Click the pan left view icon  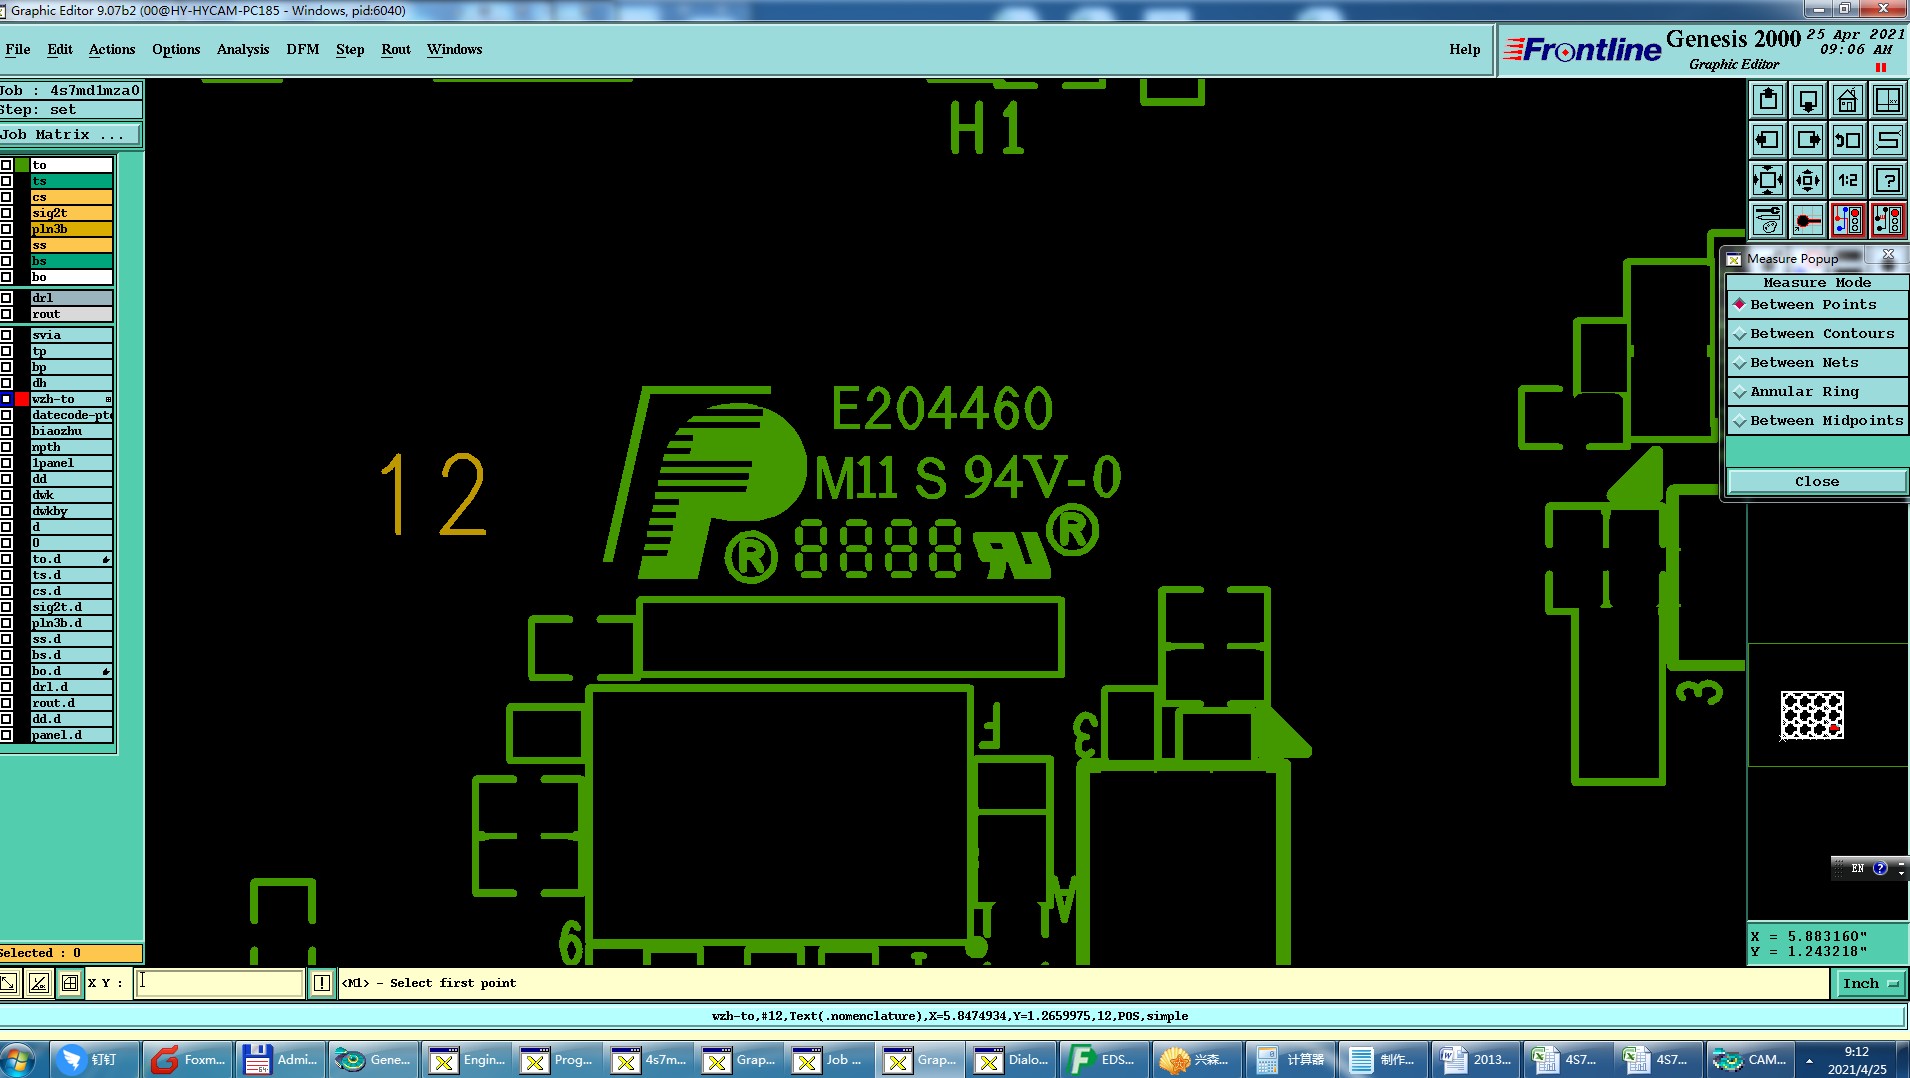point(1768,140)
